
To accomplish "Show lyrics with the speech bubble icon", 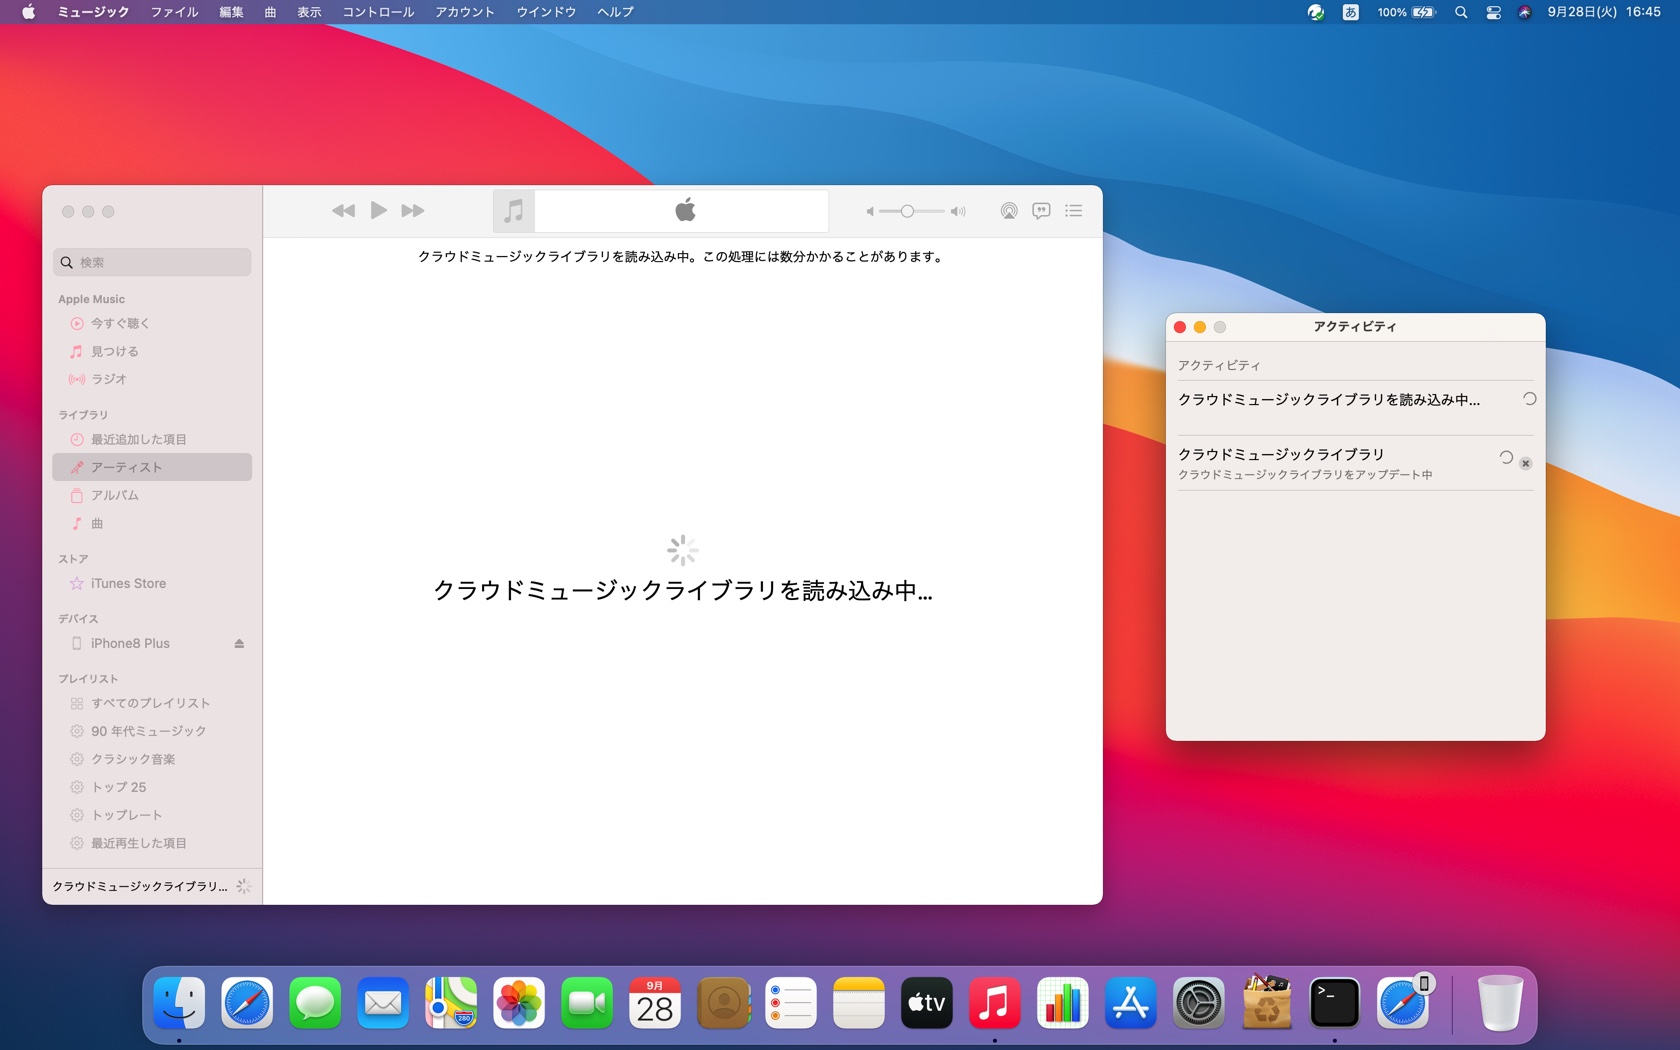I will pos(1041,211).
